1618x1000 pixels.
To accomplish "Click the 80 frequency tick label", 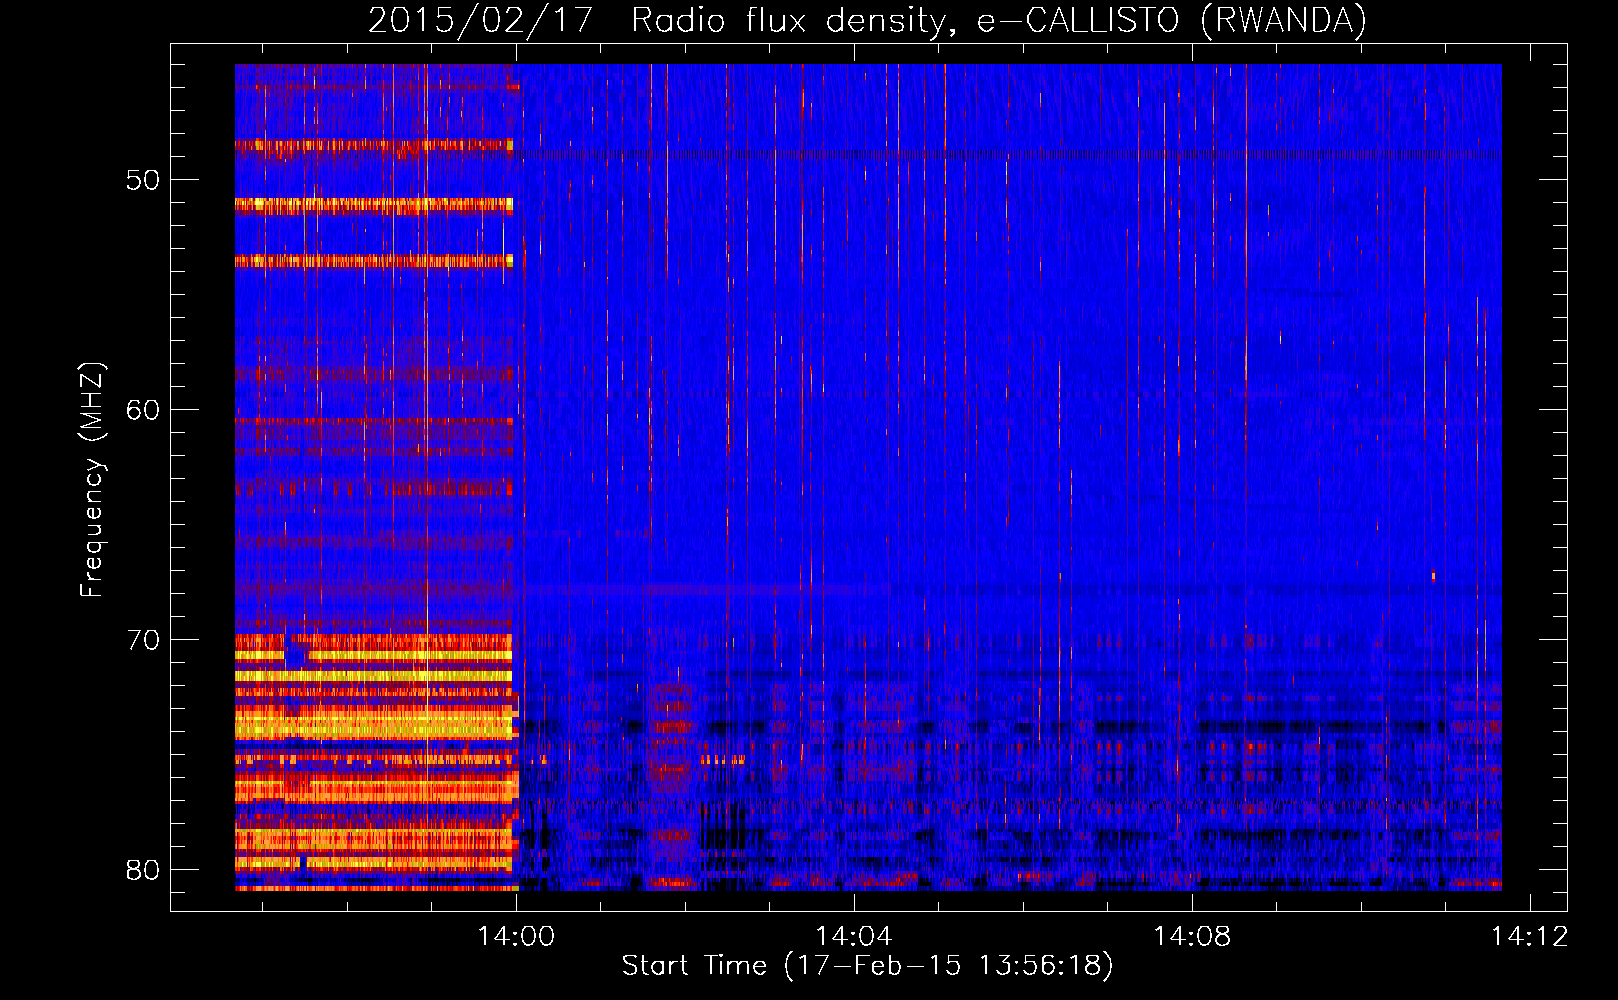I will tap(143, 870).
